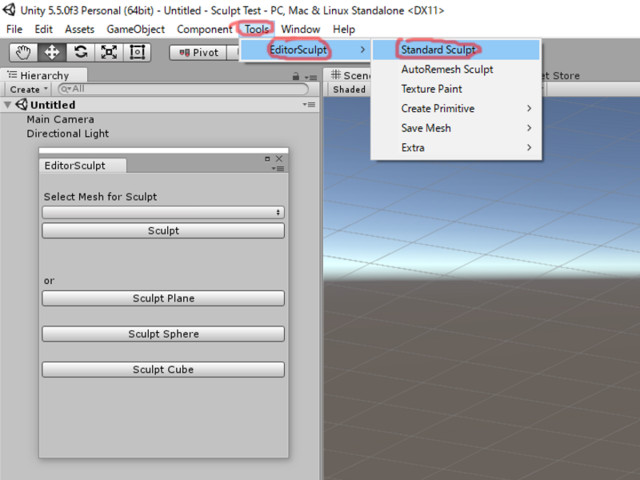The width and height of the screenshot is (640, 480).
Task: Select the Untitled scene row
Action: 160,105
